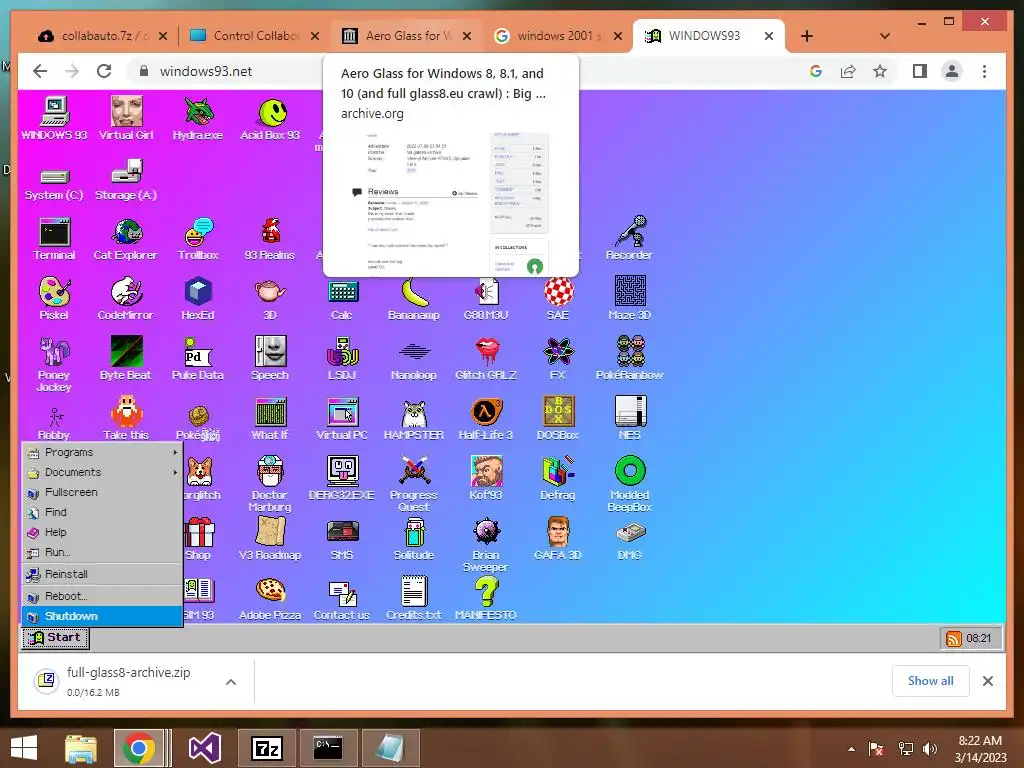This screenshot has width=1024, height=768.
Task: Open the tab search dropdown chevron
Action: pos(885,36)
